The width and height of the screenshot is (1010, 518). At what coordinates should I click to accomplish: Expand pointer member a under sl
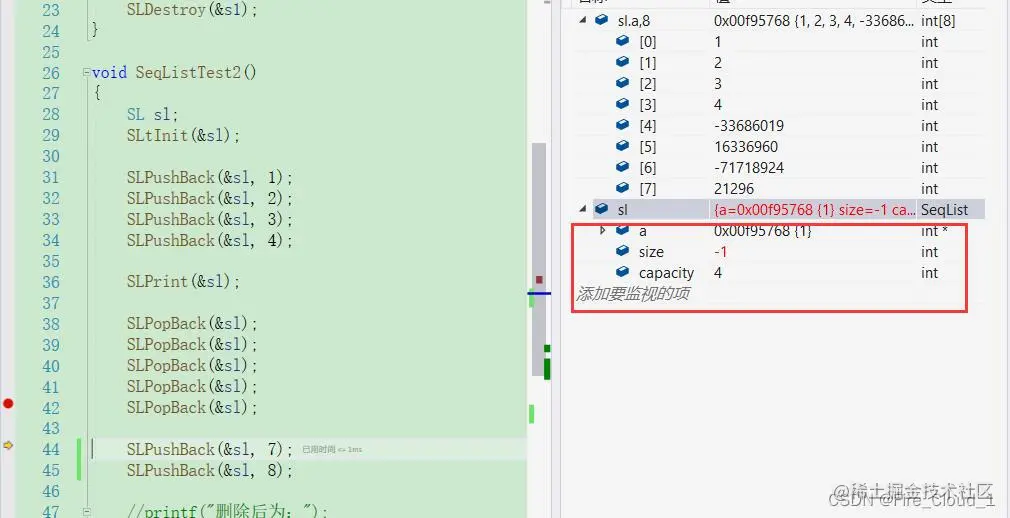(603, 230)
